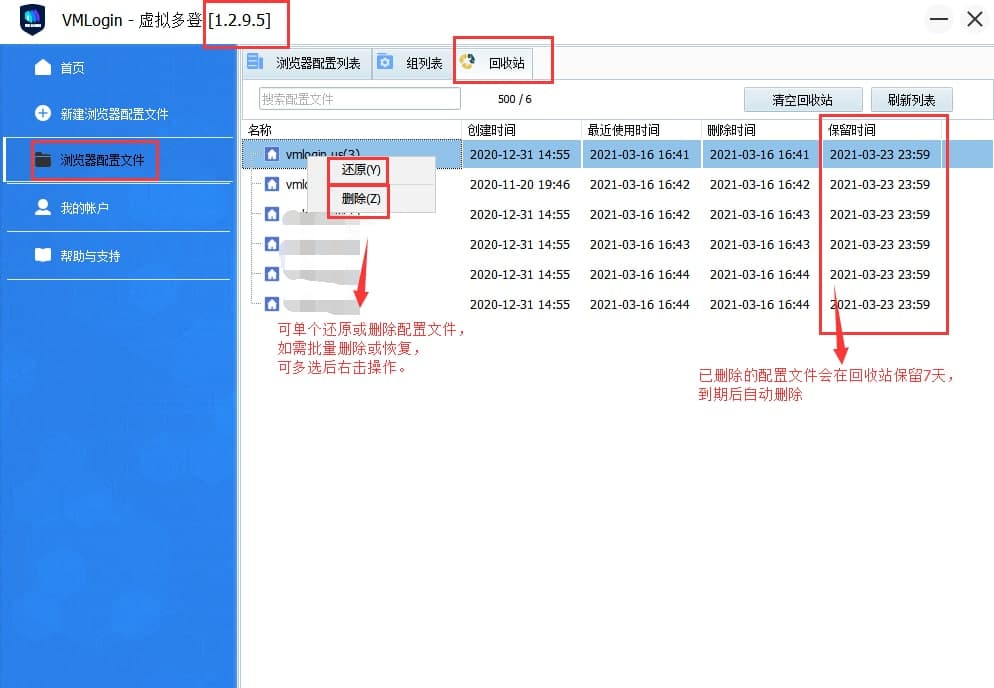This screenshot has width=994, height=688.
Task: Click the 搜索配置文件 search field
Action: click(x=360, y=99)
